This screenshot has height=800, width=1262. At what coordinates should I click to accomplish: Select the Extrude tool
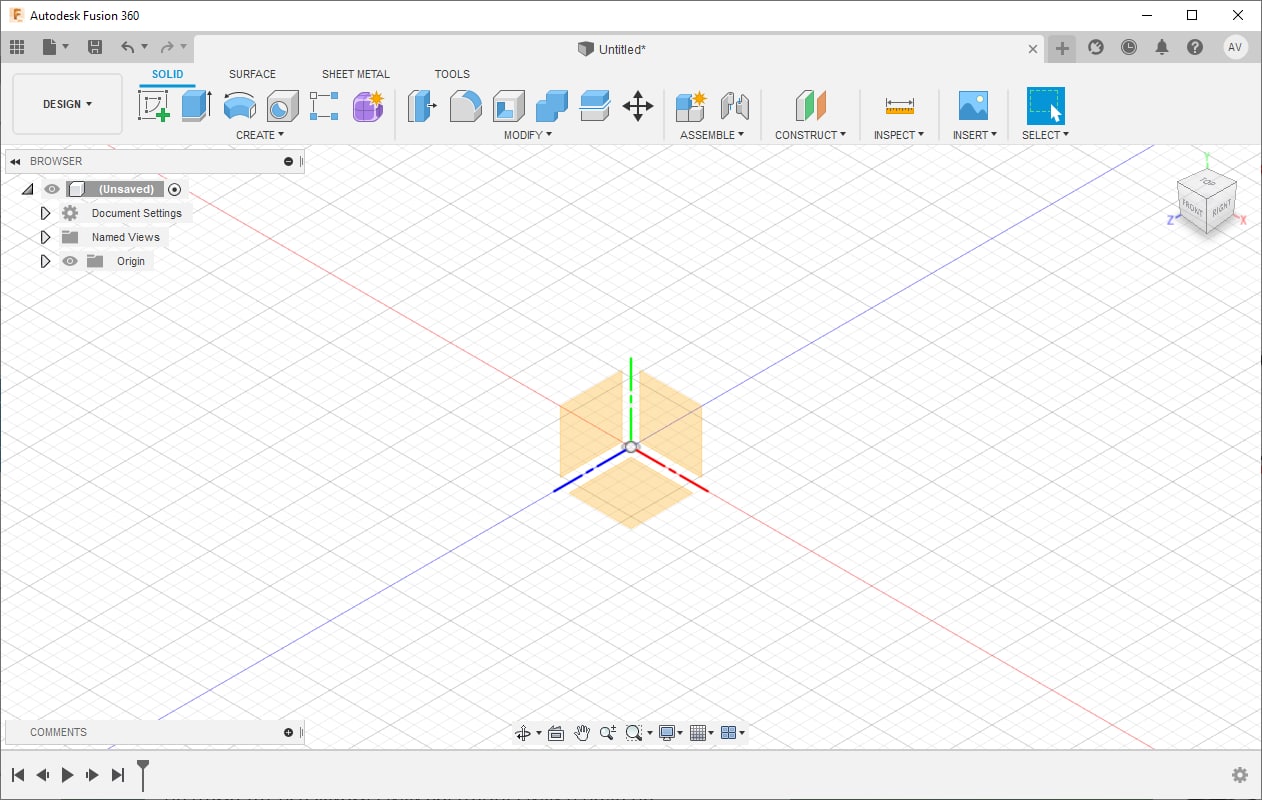point(196,105)
